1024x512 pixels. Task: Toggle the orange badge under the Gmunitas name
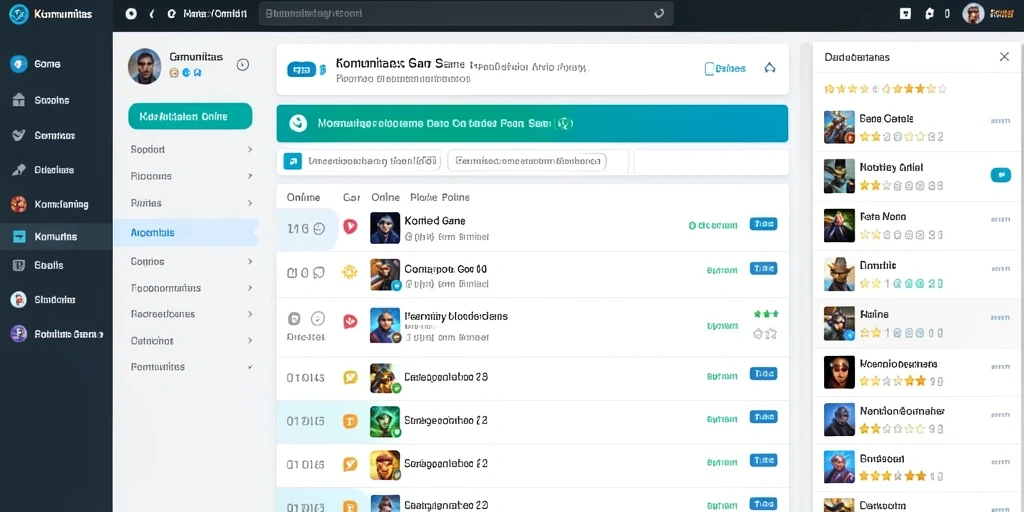174,73
